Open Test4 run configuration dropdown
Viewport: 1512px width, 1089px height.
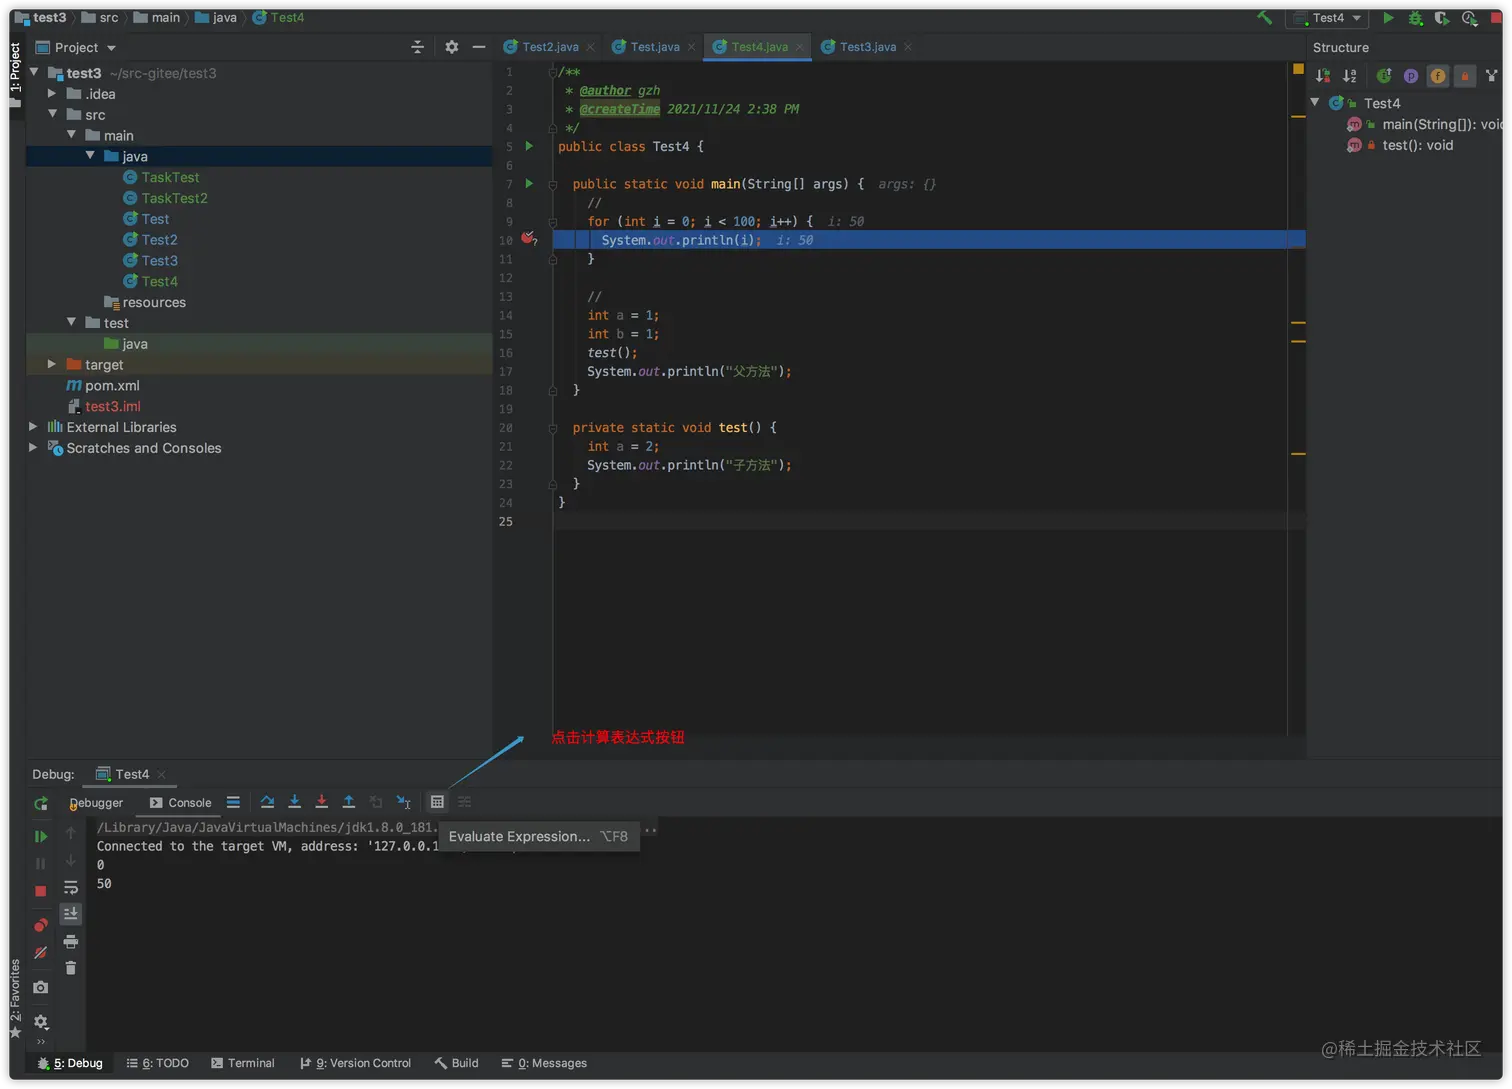pyautogui.click(x=1328, y=18)
